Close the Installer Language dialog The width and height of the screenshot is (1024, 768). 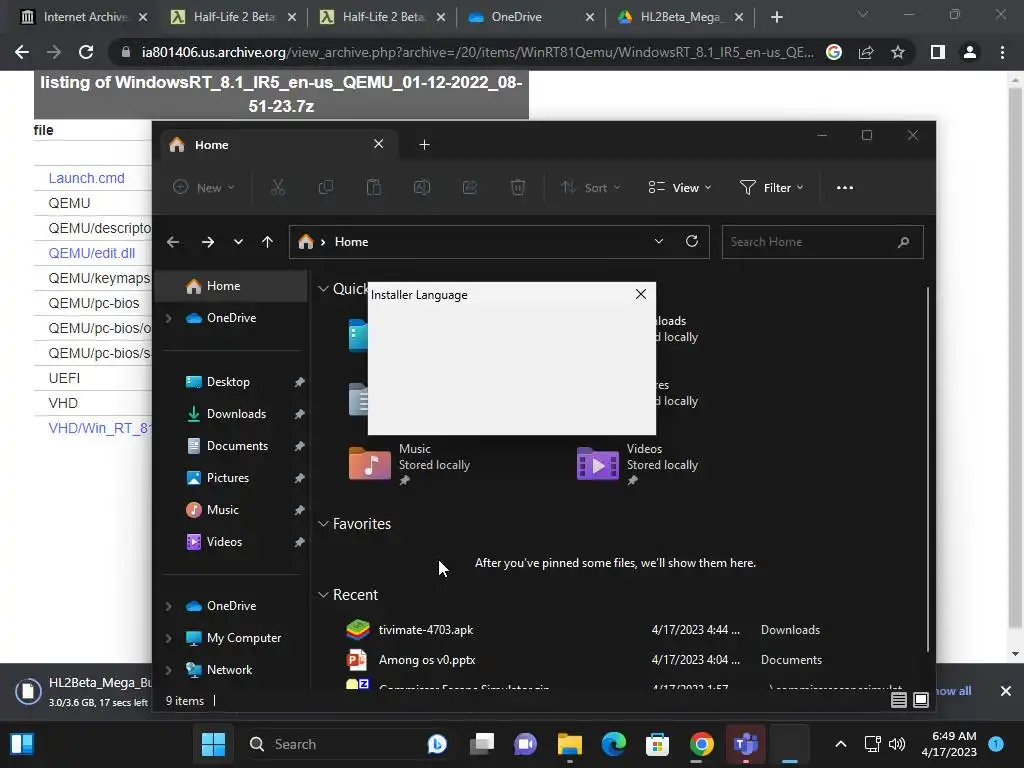click(641, 295)
